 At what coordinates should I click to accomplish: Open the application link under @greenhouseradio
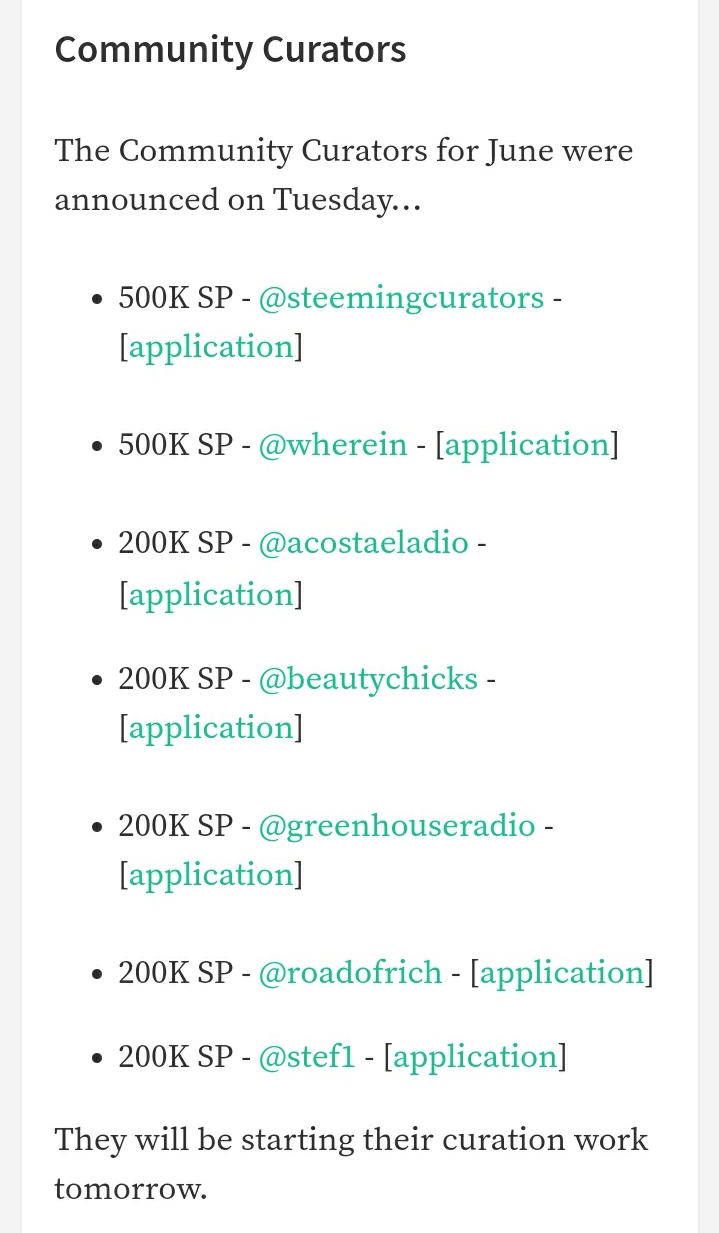(211, 875)
